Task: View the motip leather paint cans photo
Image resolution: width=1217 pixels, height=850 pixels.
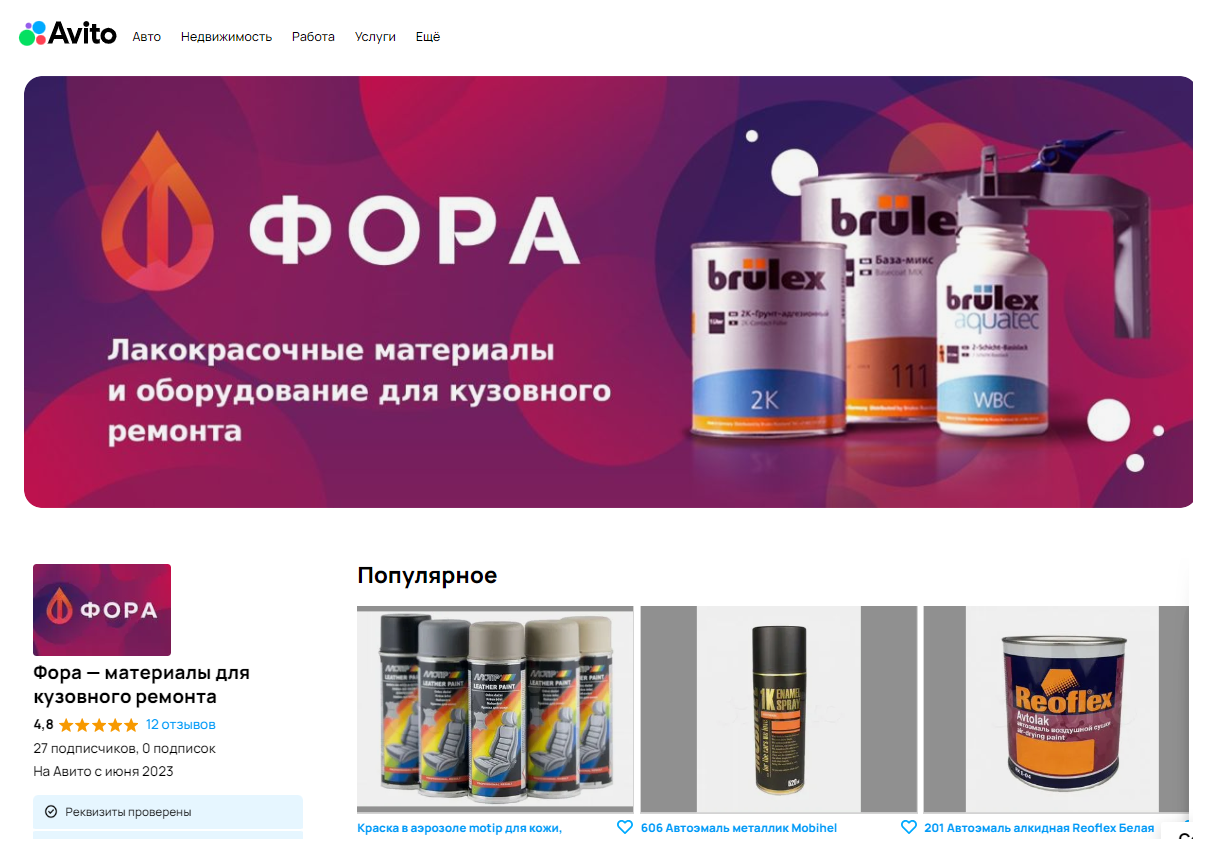Action: pos(495,710)
